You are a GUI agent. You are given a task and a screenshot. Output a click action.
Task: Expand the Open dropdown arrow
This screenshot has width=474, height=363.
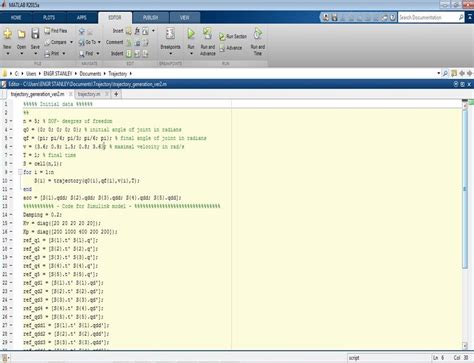[21, 54]
